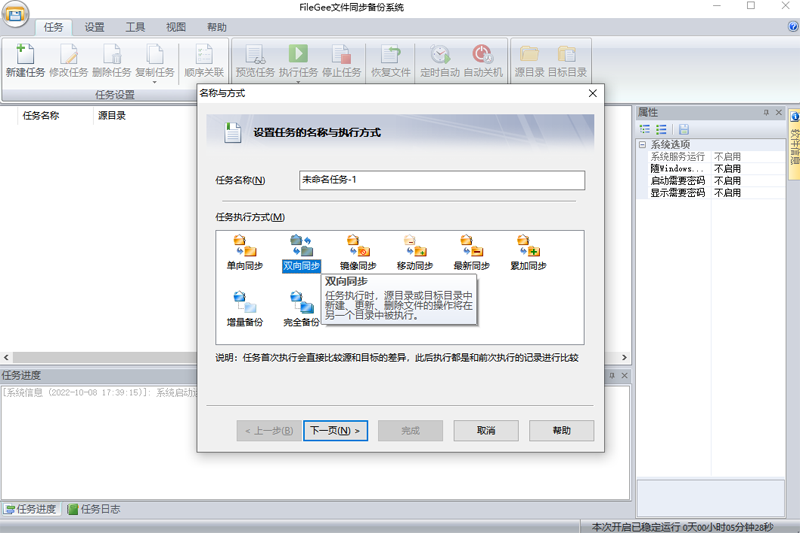Select the 显示需要密码 property row
Viewport: 800px width, 533px height.
pos(710,193)
